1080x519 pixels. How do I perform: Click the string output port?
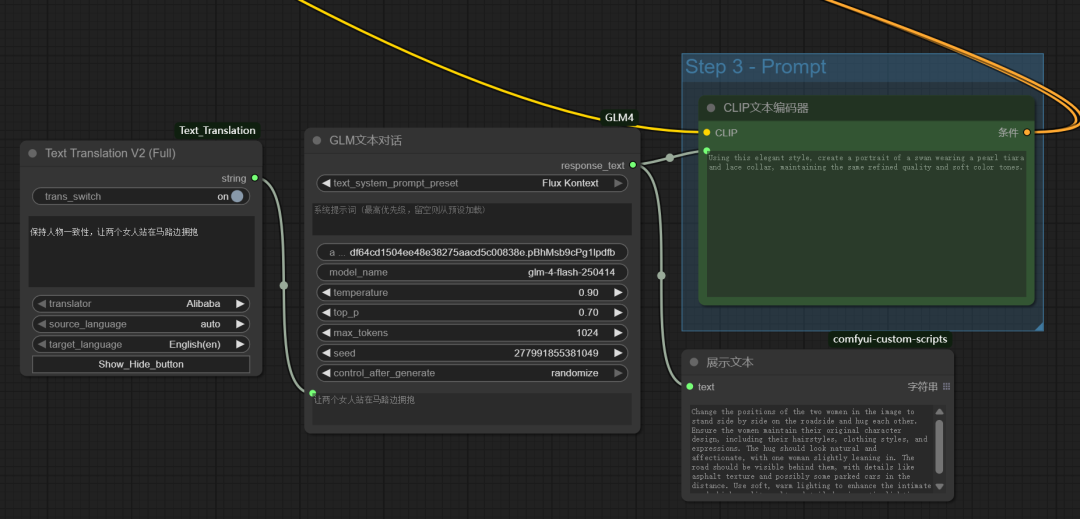[x=255, y=178]
